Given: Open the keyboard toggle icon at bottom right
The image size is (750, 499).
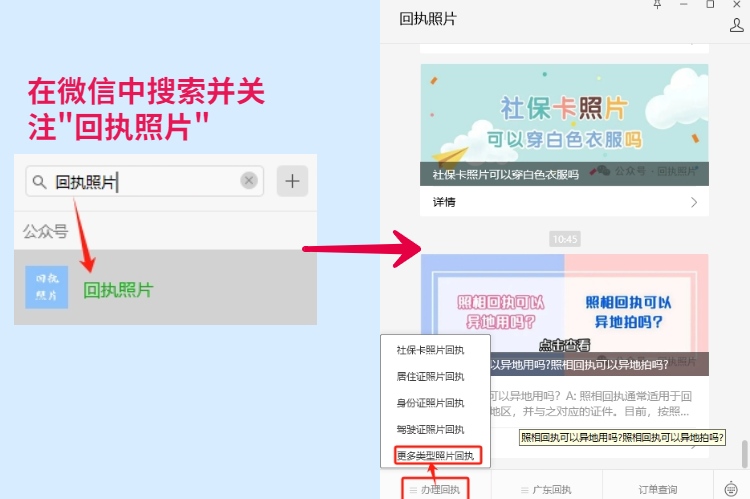Looking at the screenshot, I should [731, 489].
